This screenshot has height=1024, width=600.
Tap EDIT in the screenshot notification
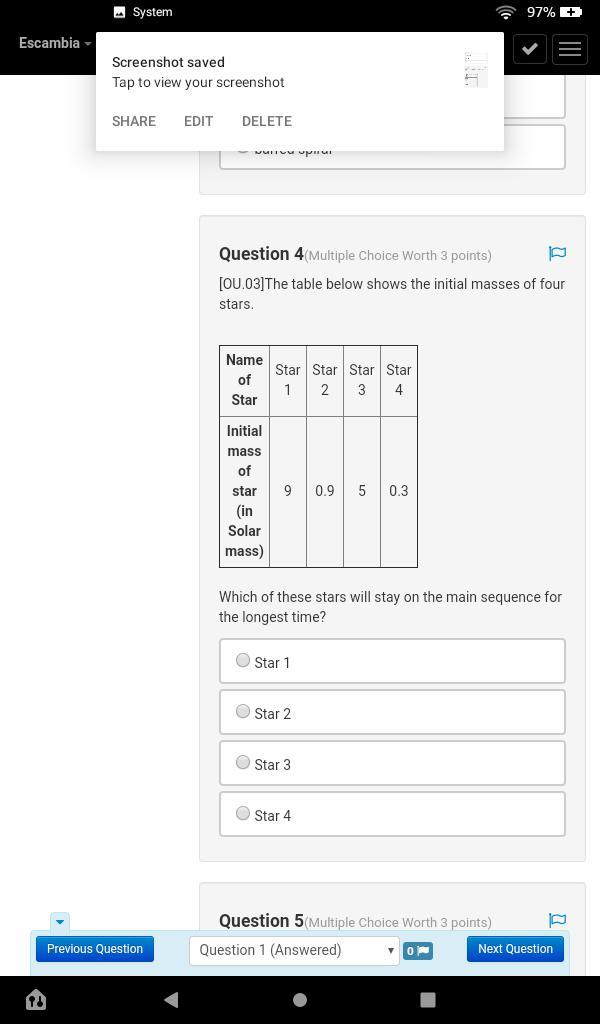tap(198, 121)
